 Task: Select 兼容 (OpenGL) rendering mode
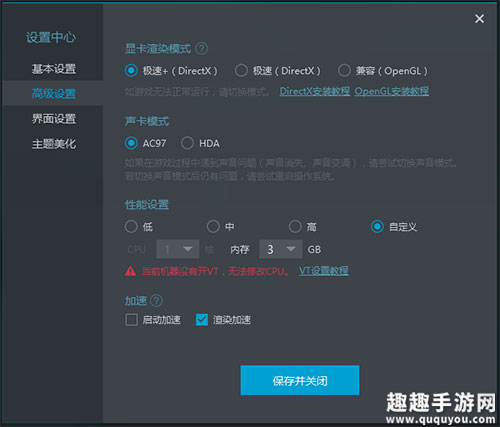(344, 71)
